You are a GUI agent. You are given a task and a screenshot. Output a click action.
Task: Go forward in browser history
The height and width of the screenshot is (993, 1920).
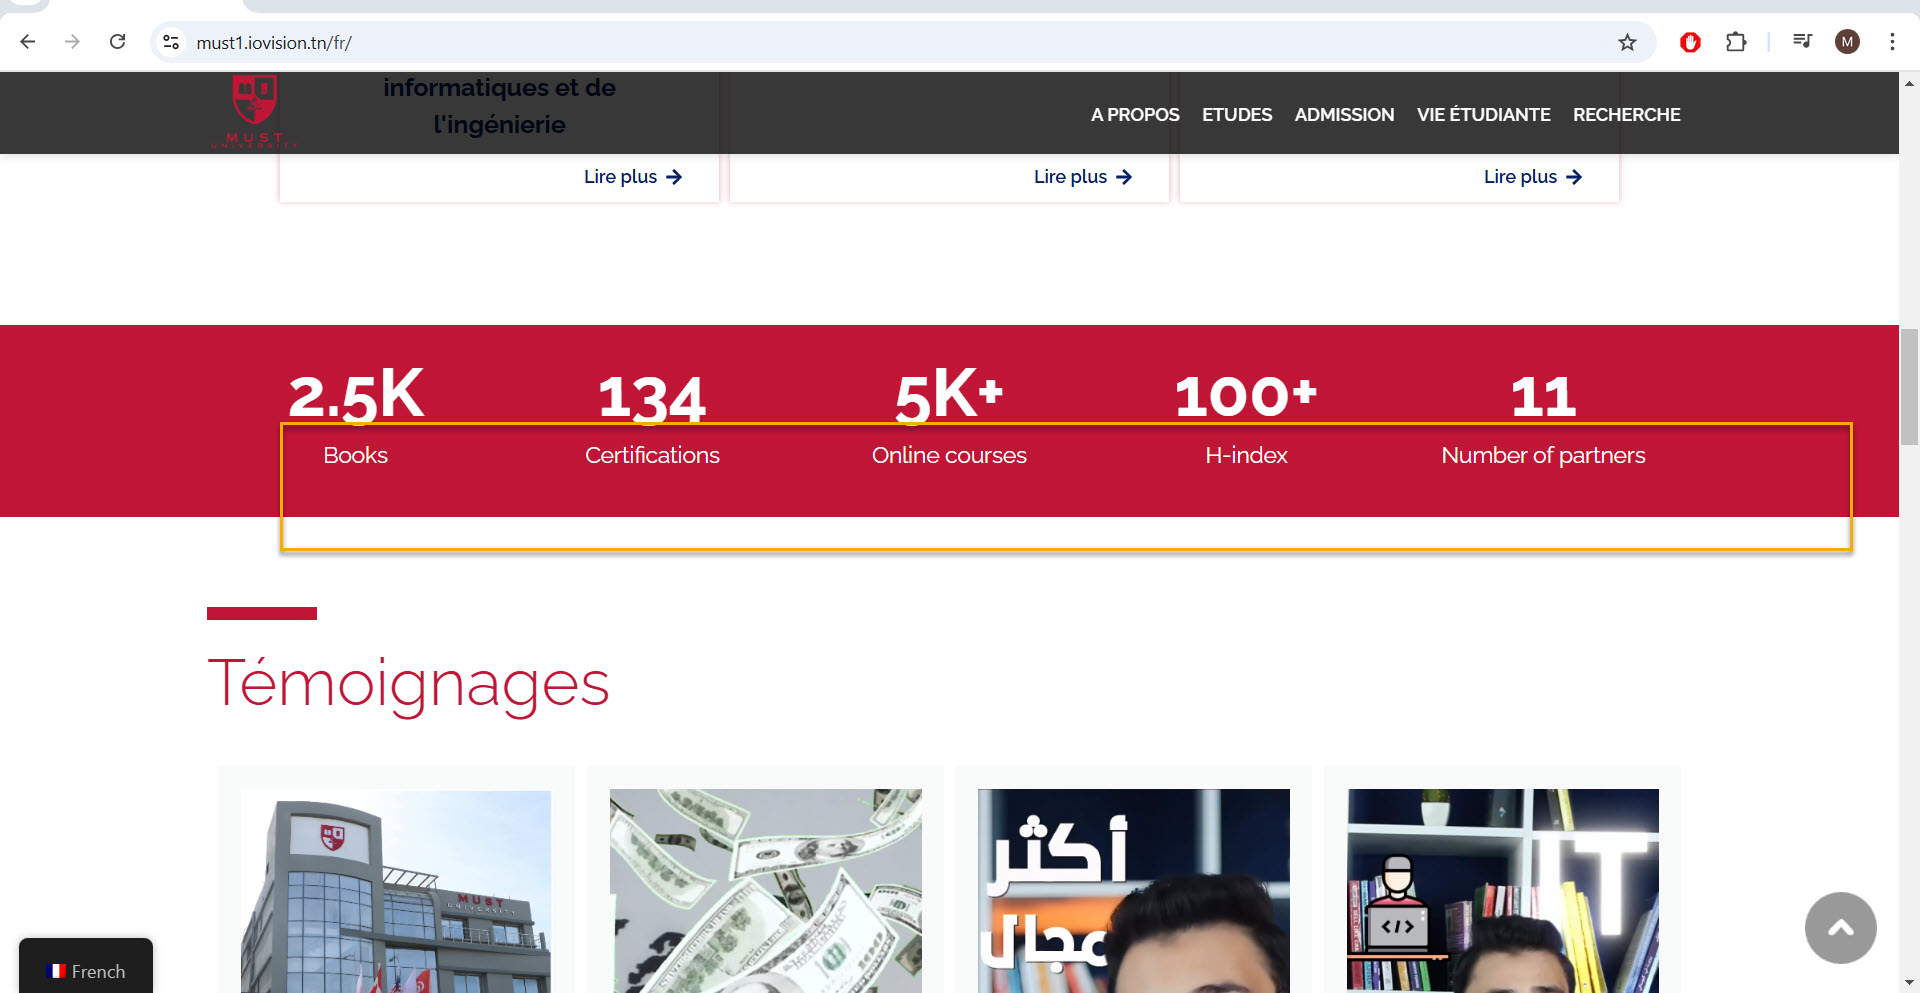pos(72,42)
